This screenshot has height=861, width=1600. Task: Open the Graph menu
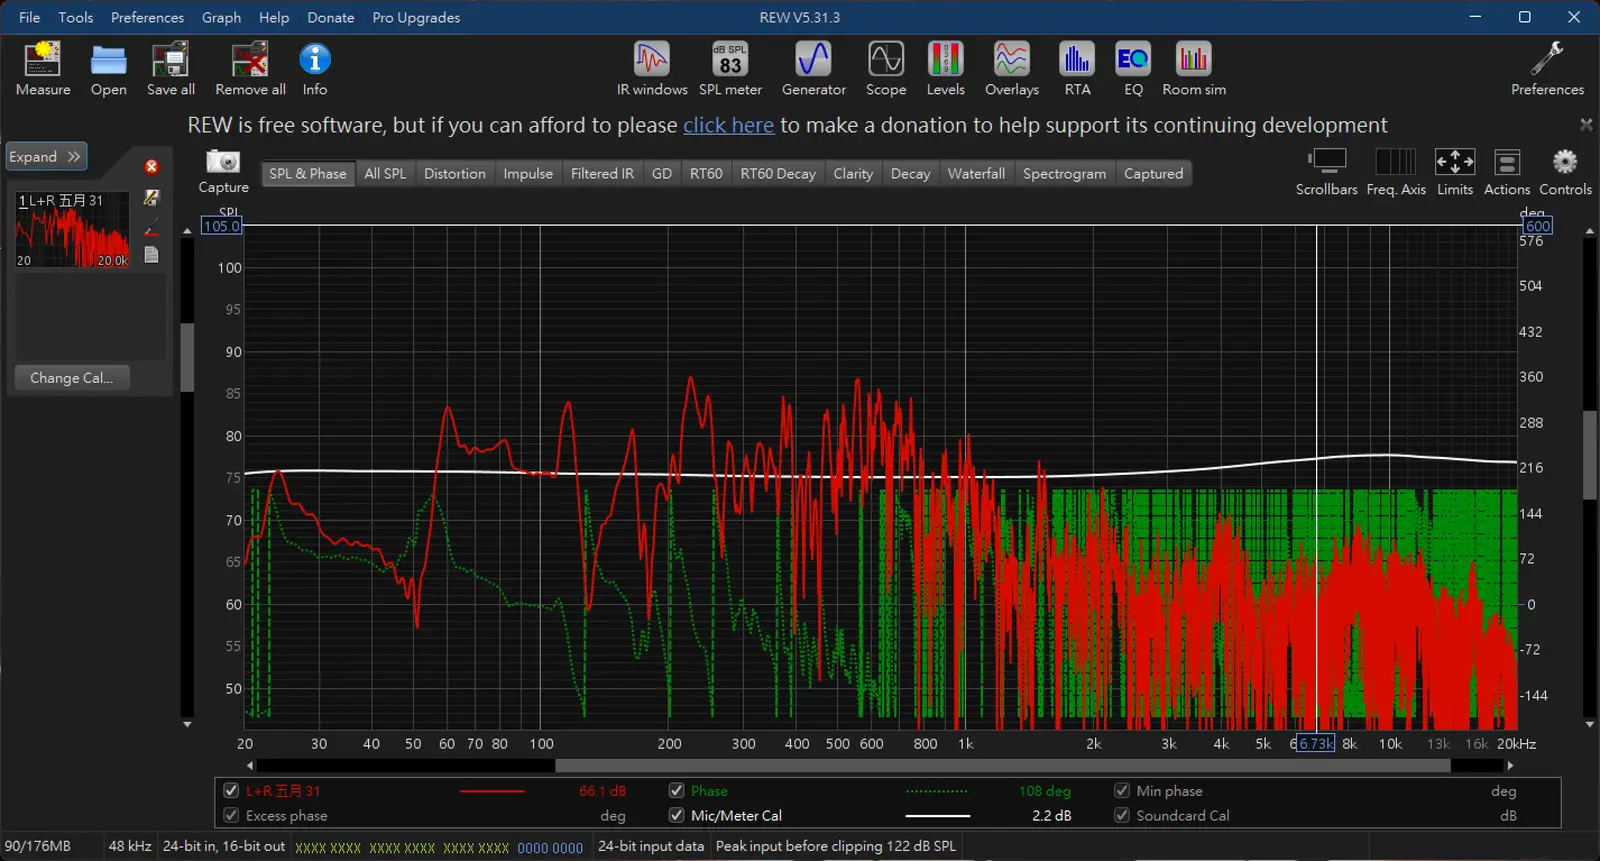[x=221, y=17]
